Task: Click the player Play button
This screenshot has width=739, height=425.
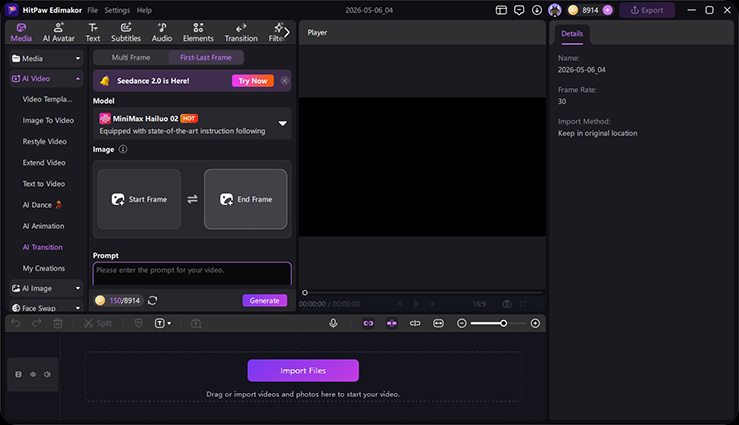Action: click(x=416, y=304)
